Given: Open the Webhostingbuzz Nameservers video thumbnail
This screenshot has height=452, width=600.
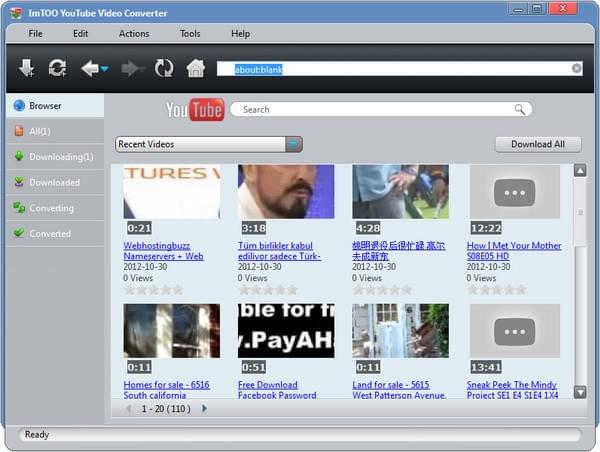Looking at the screenshot, I should click(x=172, y=192).
